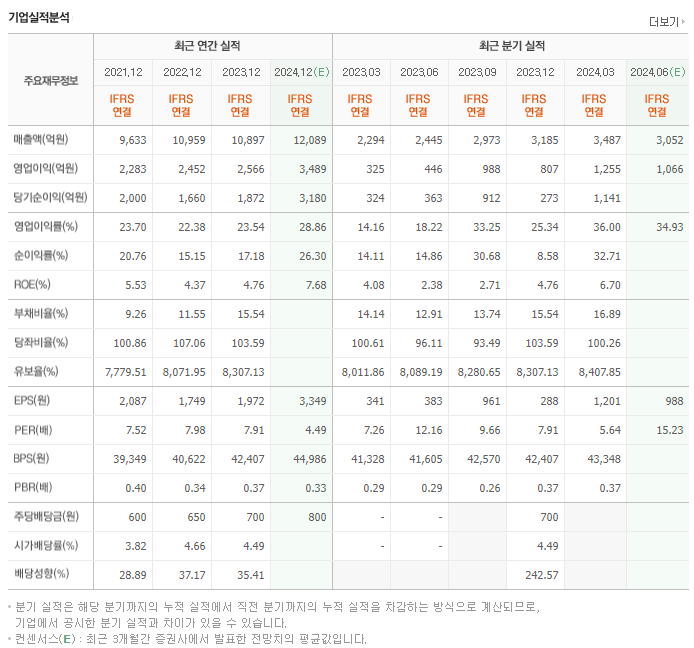
Task: Click the 9,633 revenue value
Action: 133,140
